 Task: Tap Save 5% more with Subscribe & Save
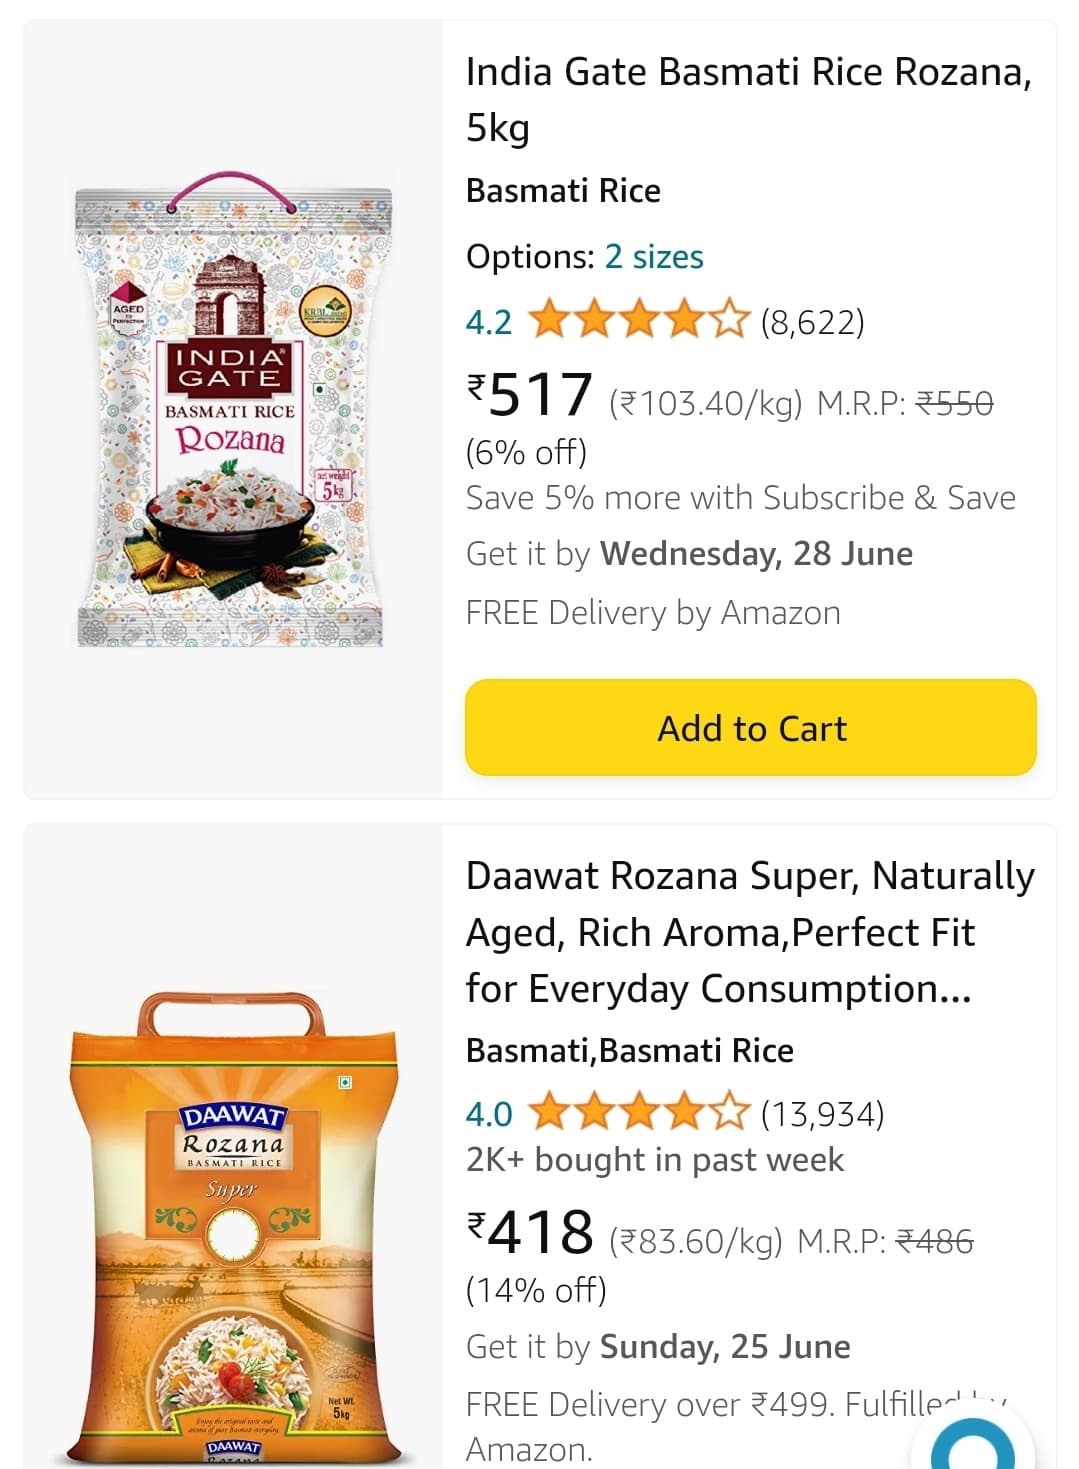tap(740, 498)
